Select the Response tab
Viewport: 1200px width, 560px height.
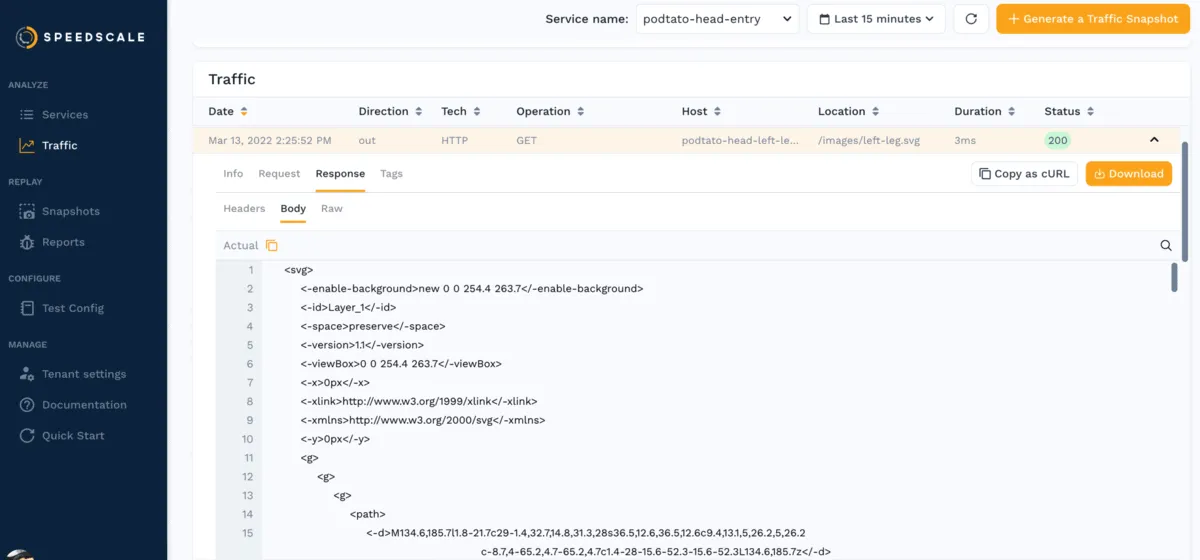pyautogui.click(x=340, y=174)
